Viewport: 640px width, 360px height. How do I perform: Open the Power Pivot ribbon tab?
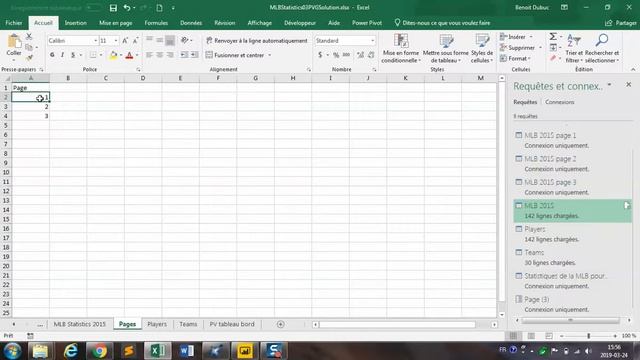[x=367, y=23]
